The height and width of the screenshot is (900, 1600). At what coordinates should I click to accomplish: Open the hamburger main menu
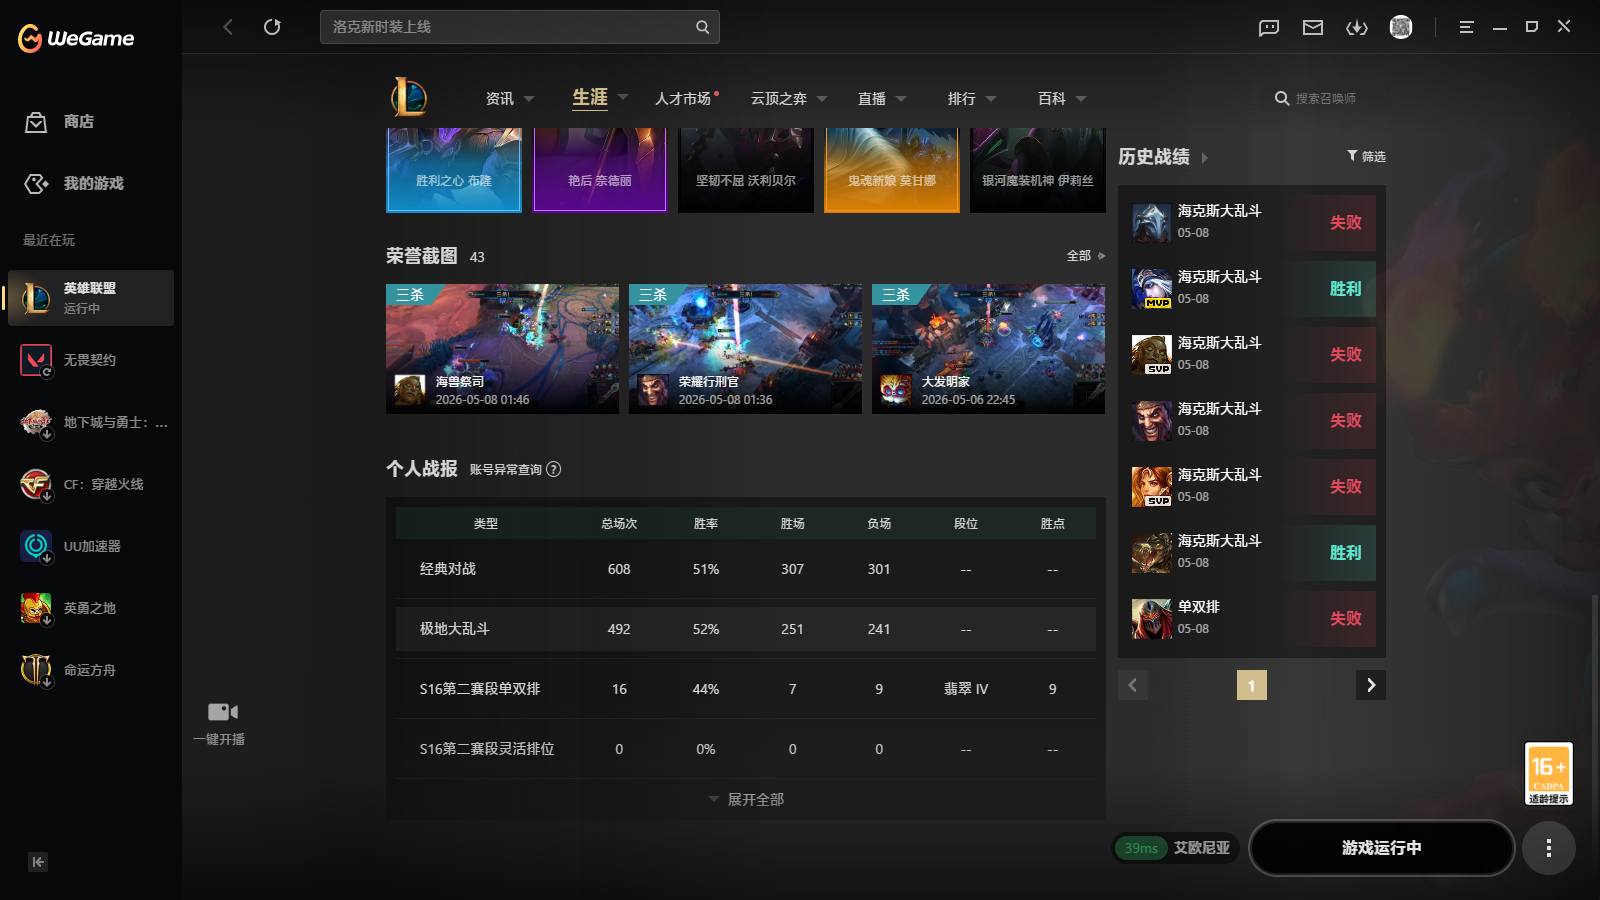coord(1466,27)
